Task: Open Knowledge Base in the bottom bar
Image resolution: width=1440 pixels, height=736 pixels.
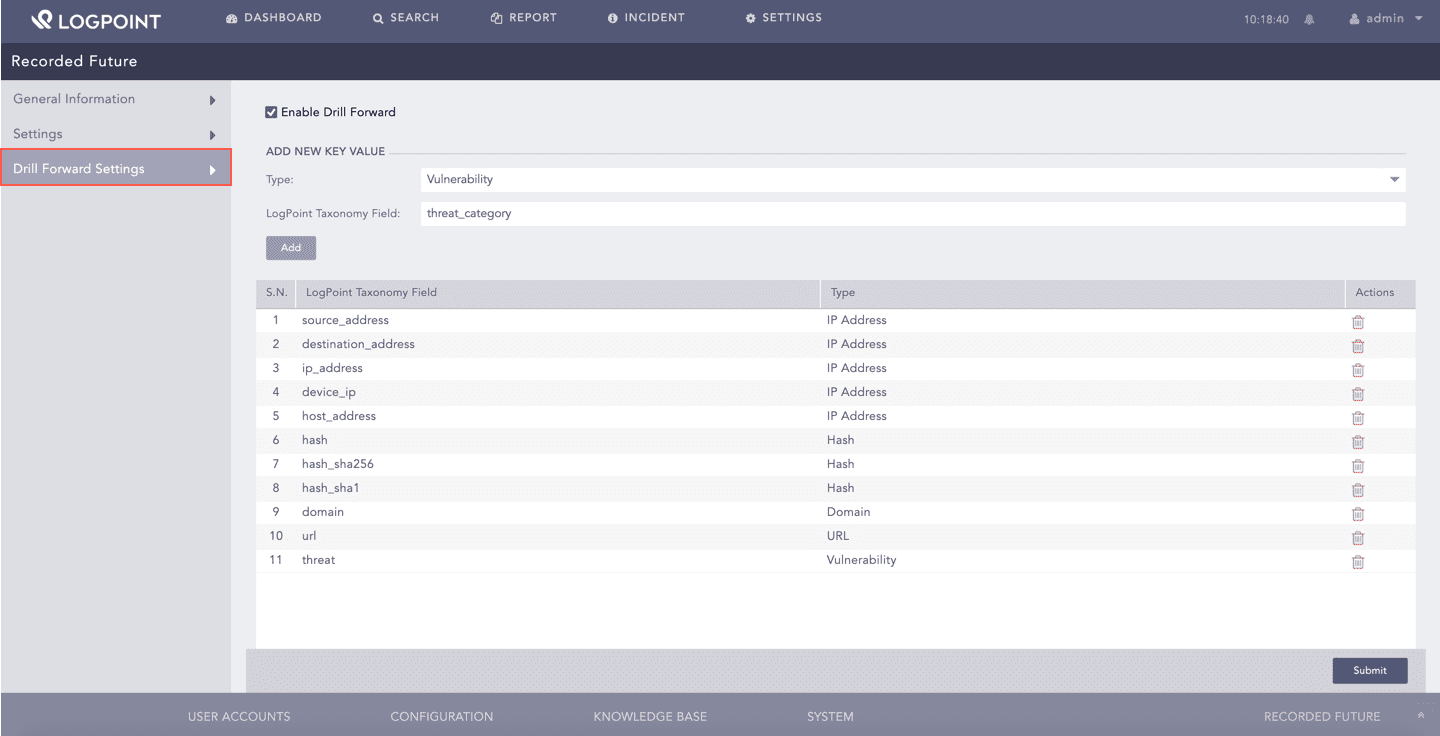Action: click(x=650, y=716)
